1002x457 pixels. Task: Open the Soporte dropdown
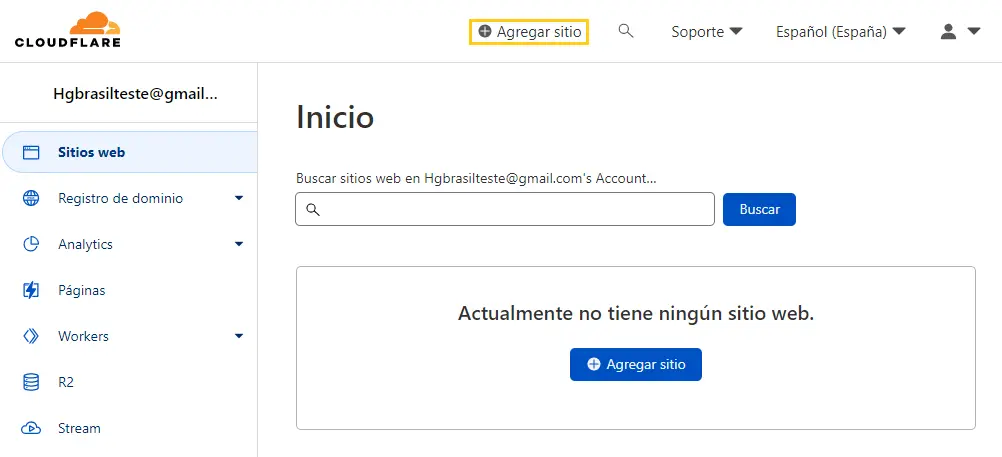707,31
